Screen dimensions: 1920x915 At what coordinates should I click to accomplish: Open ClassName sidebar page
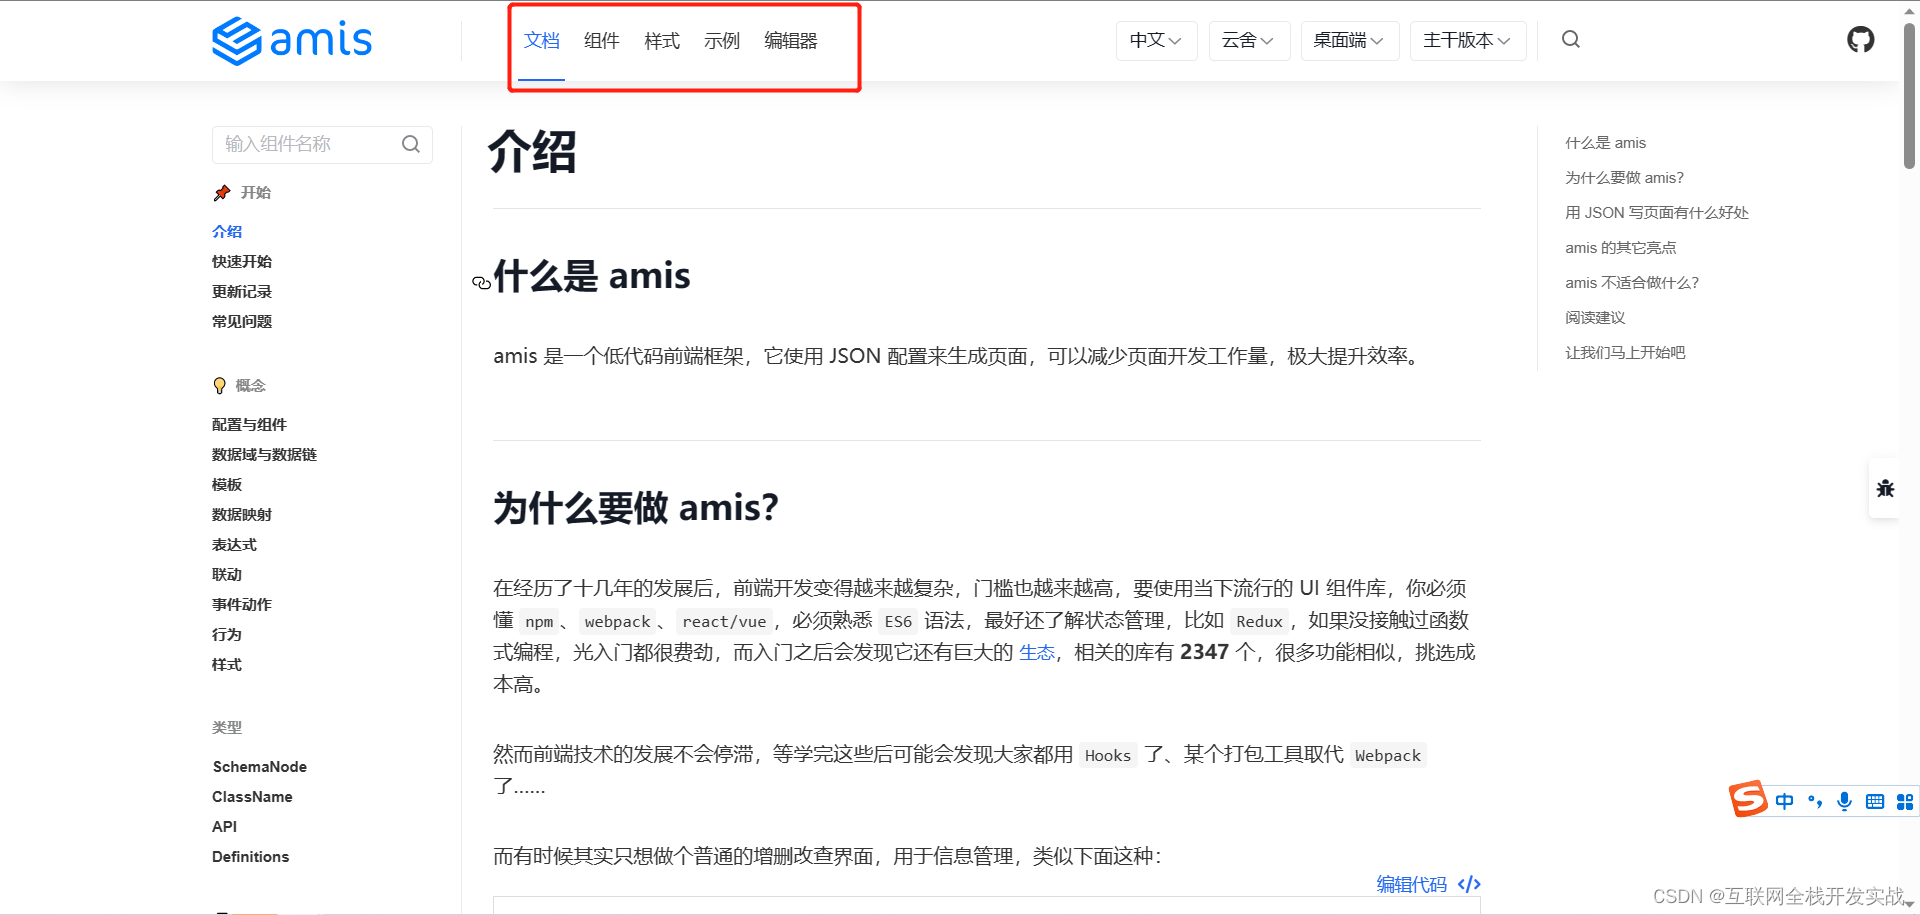point(252,796)
